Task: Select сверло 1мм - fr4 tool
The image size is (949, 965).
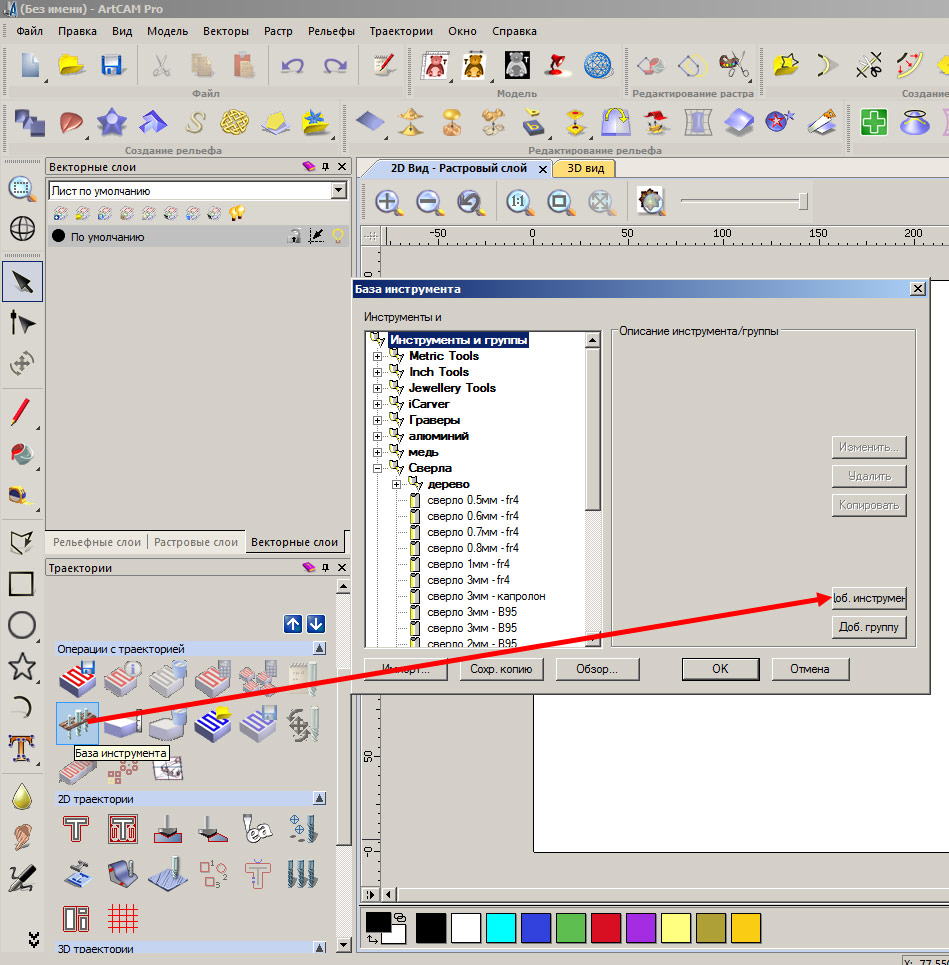Action: [x=468, y=564]
